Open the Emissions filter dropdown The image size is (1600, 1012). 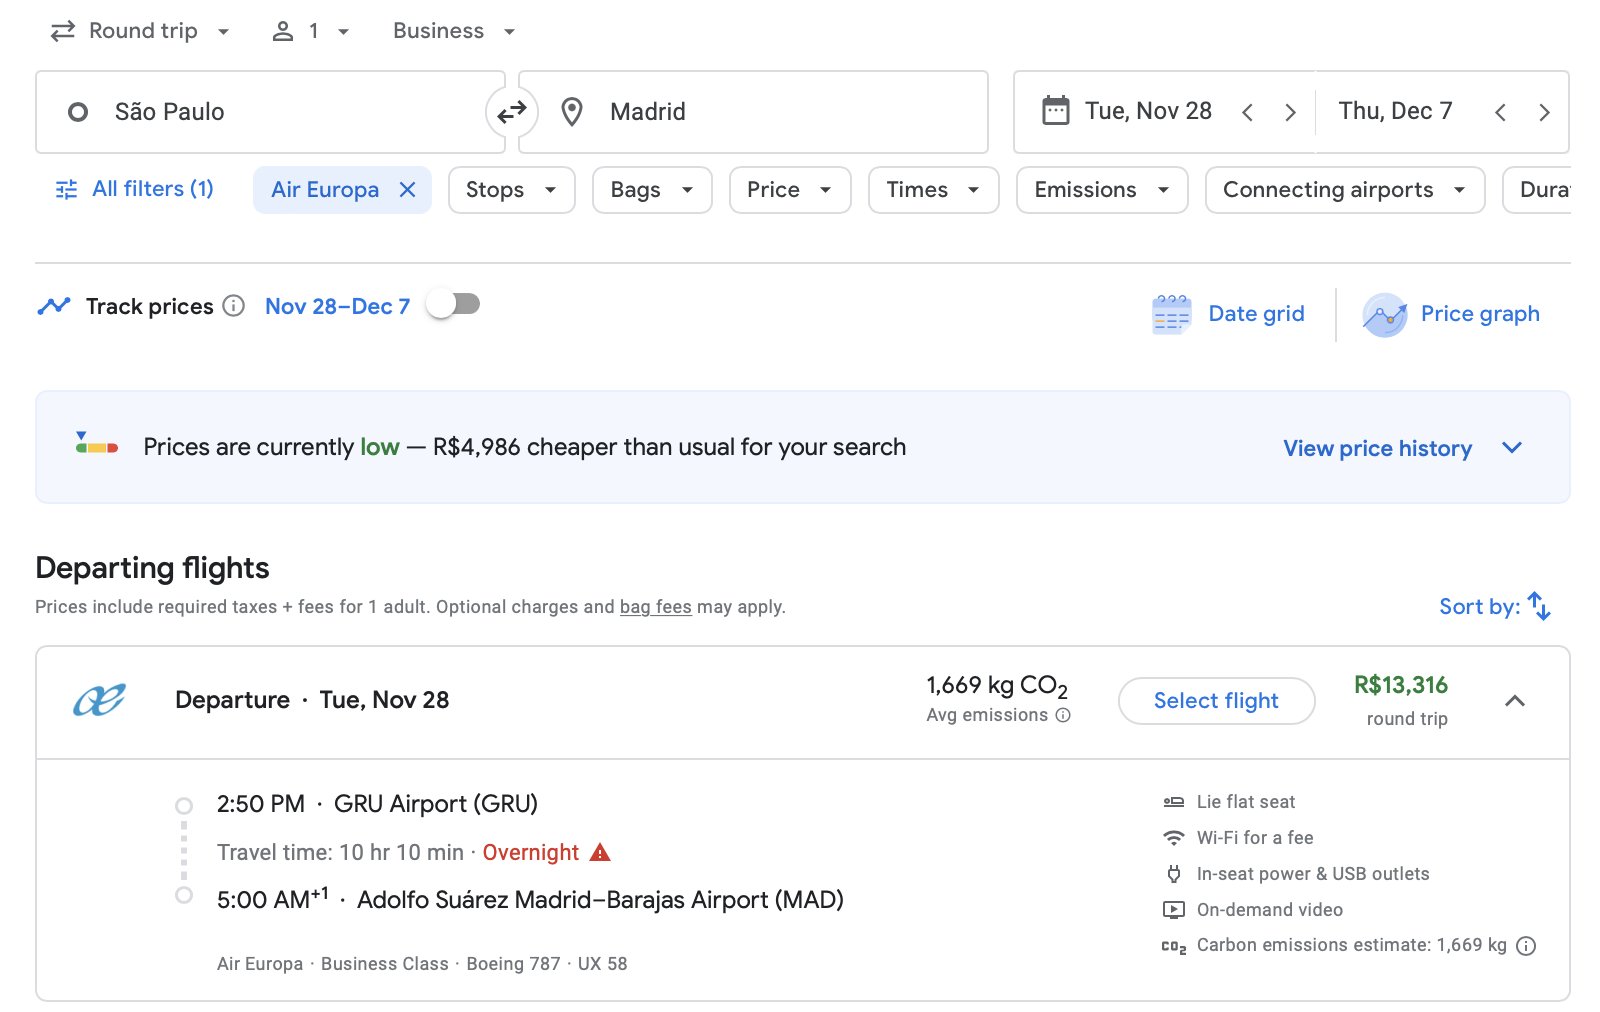point(1102,190)
